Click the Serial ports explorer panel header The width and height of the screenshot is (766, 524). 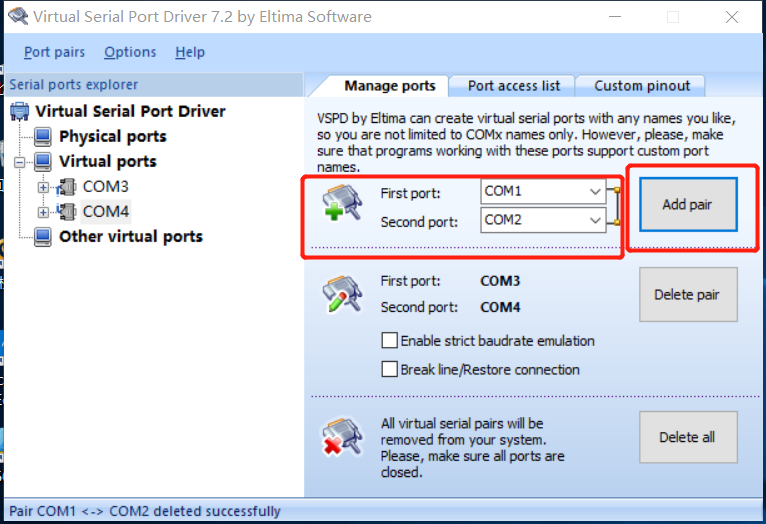153,84
